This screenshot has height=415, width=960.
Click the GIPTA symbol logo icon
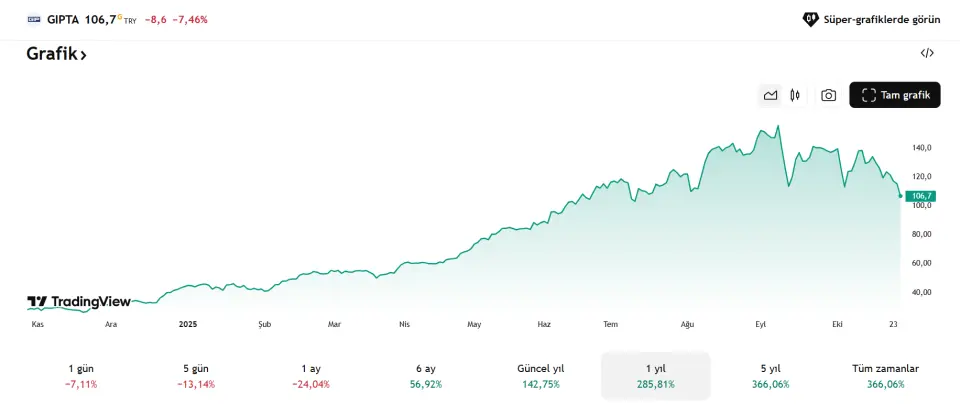(34, 19)
